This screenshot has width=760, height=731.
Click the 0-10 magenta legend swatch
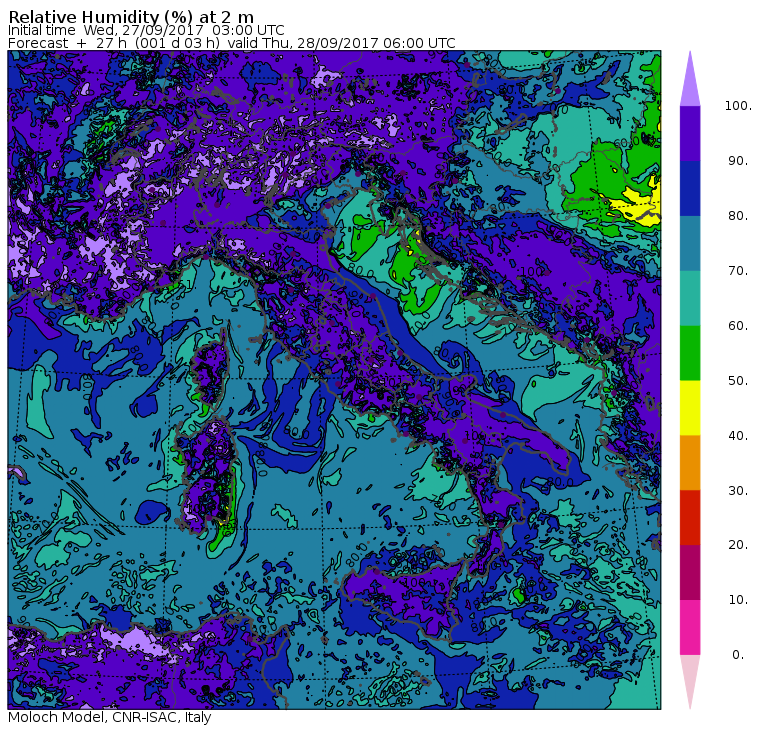(x=690, y=627)
